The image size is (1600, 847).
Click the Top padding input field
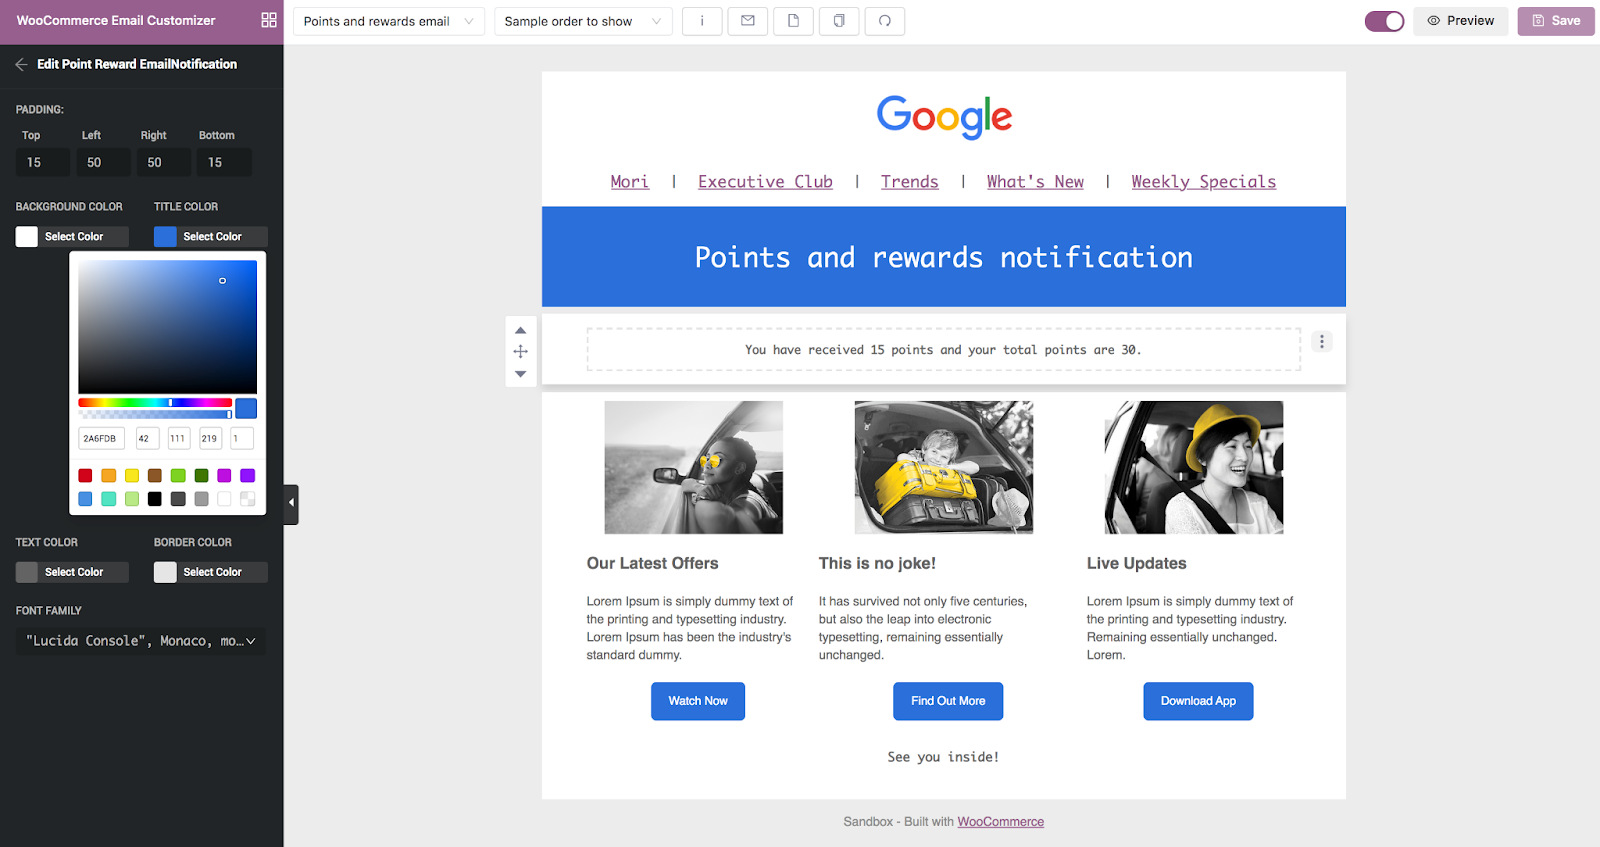(43, 162)
